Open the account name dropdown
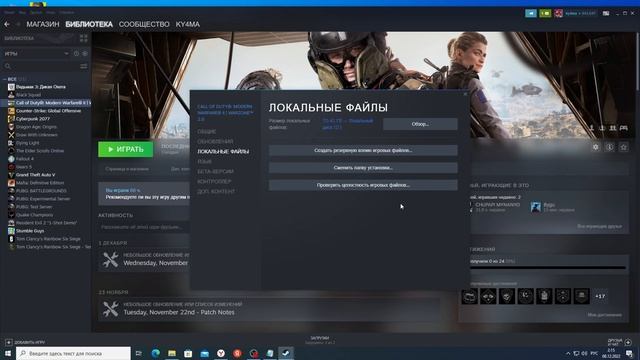 pyautogui.click(x=580, y=13)
